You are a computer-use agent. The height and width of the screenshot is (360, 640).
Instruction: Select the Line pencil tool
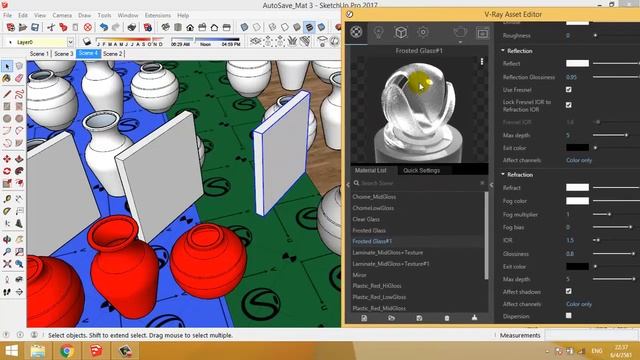7,94
